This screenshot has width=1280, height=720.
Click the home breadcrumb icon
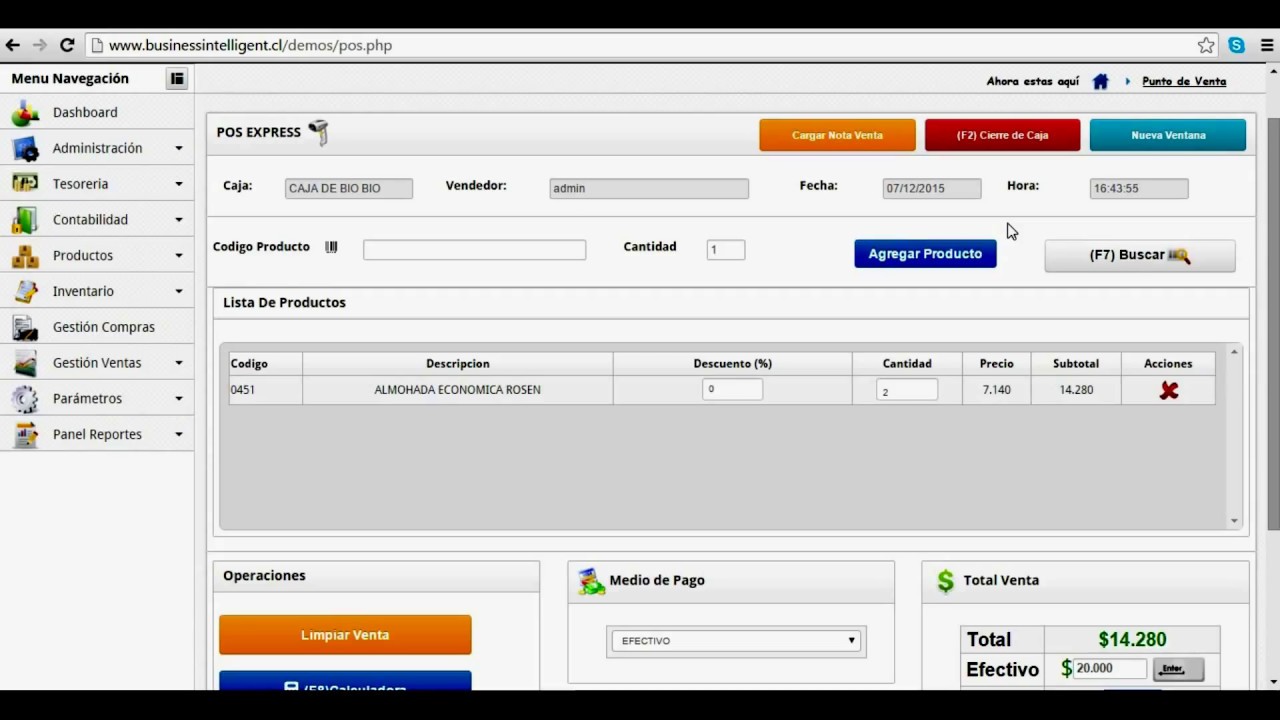coord(1100,82)
